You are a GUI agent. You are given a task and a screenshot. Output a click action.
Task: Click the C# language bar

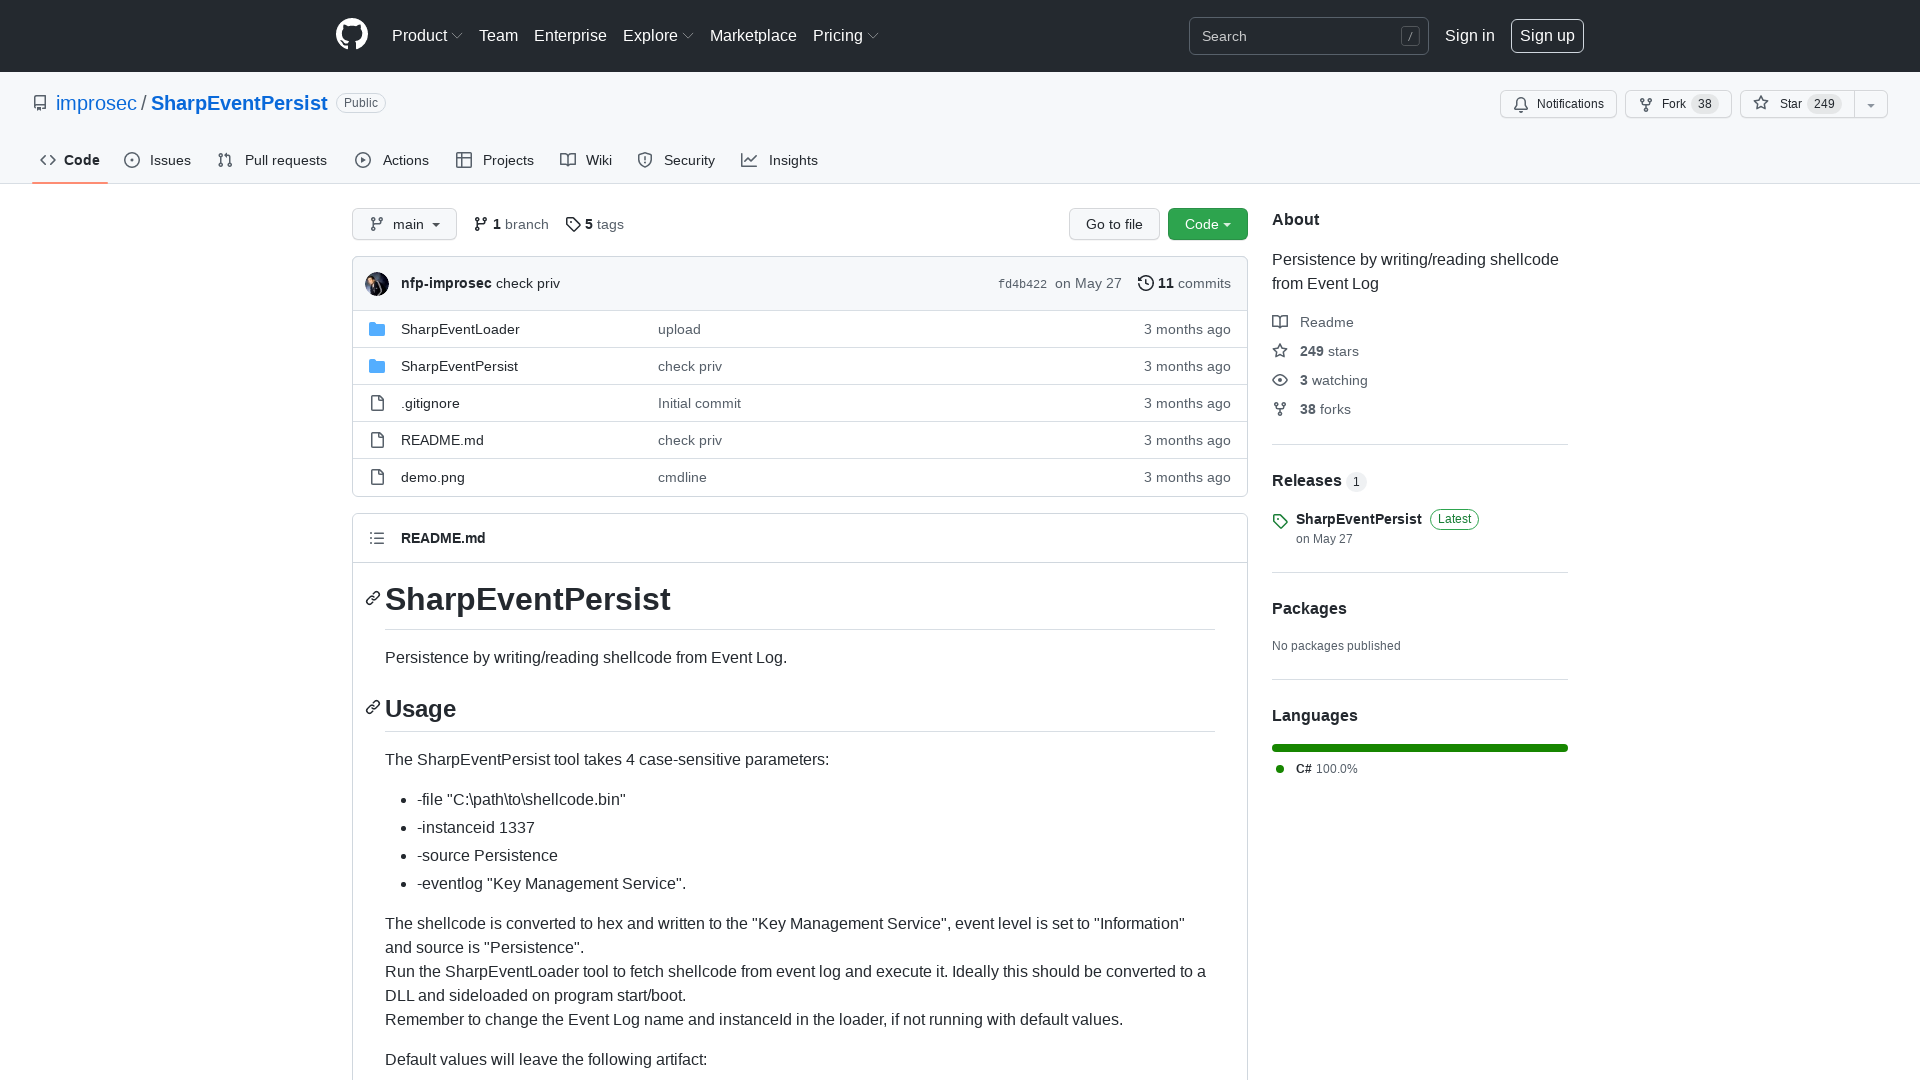1420,748
